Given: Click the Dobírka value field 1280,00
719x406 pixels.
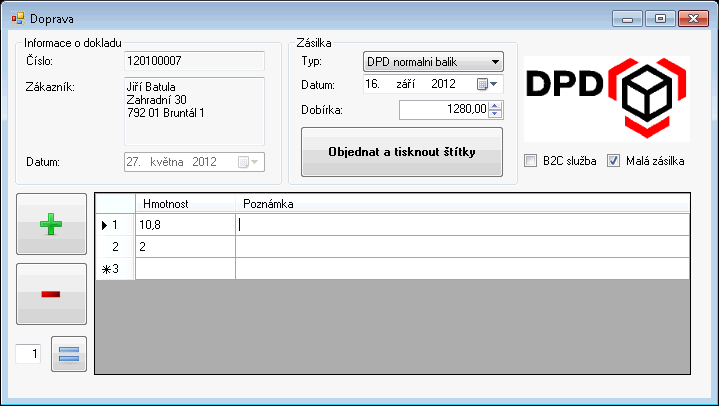Looking at the screenshot, I should pyautogui.click(x=444, y=110).
